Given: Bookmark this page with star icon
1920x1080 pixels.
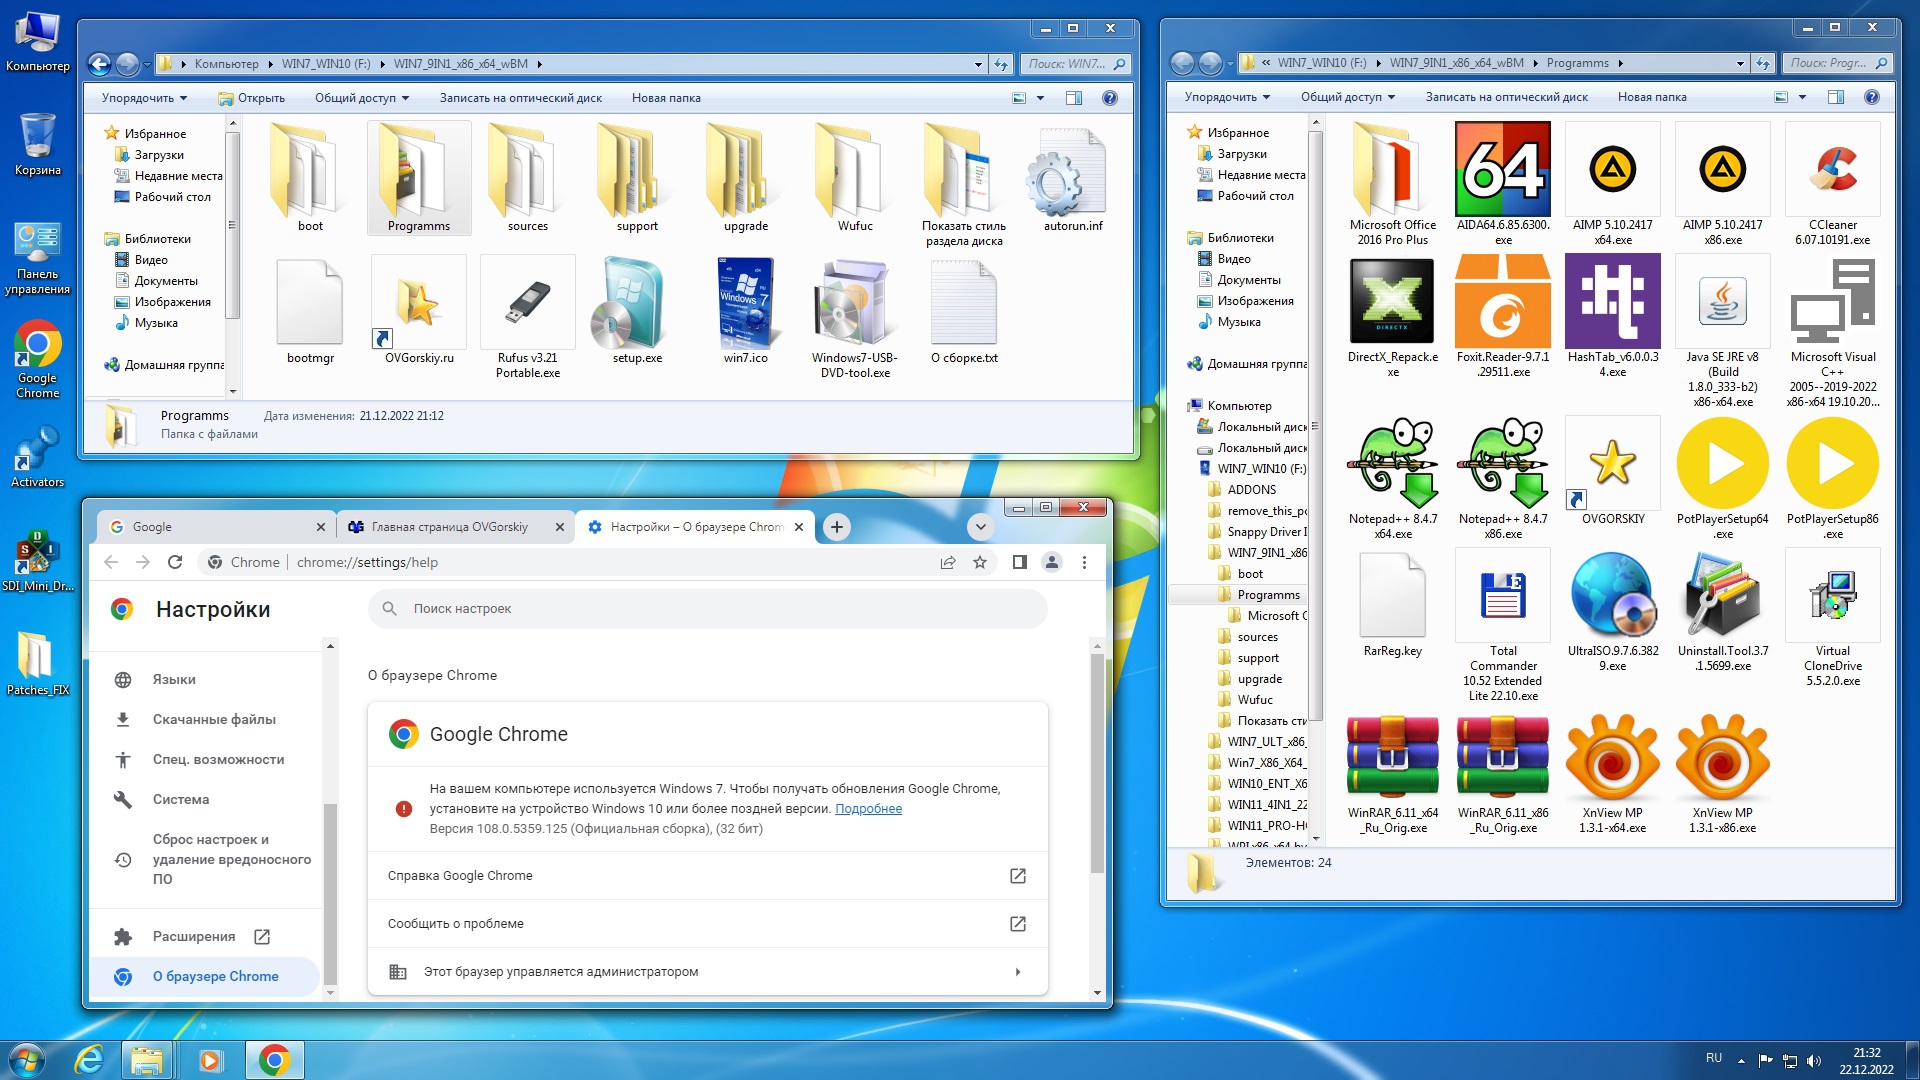Looking at the screenshot, I should 980,562.
